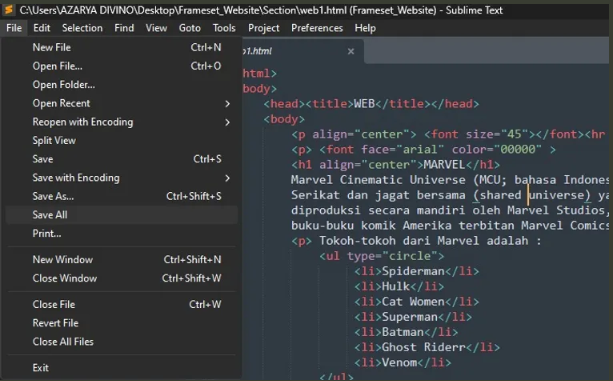
Task: Click the Ghost Riderr list item line
Action: coord(427,347)
